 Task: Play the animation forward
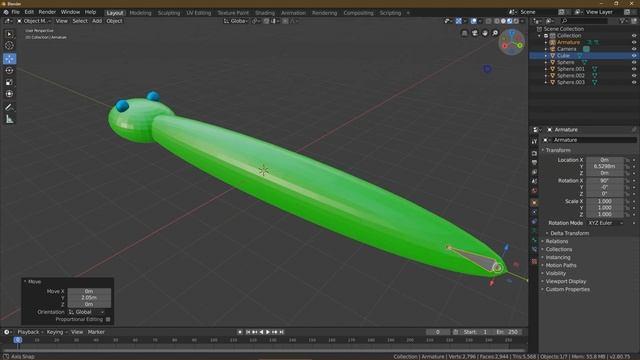point(268,332)
